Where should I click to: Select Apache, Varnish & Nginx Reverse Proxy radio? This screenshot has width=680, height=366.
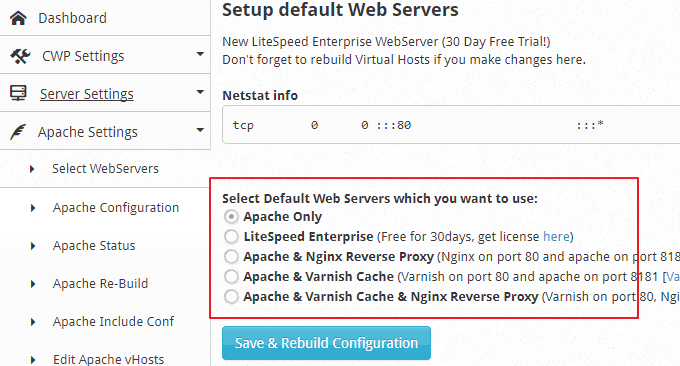[x=231, y=297]
